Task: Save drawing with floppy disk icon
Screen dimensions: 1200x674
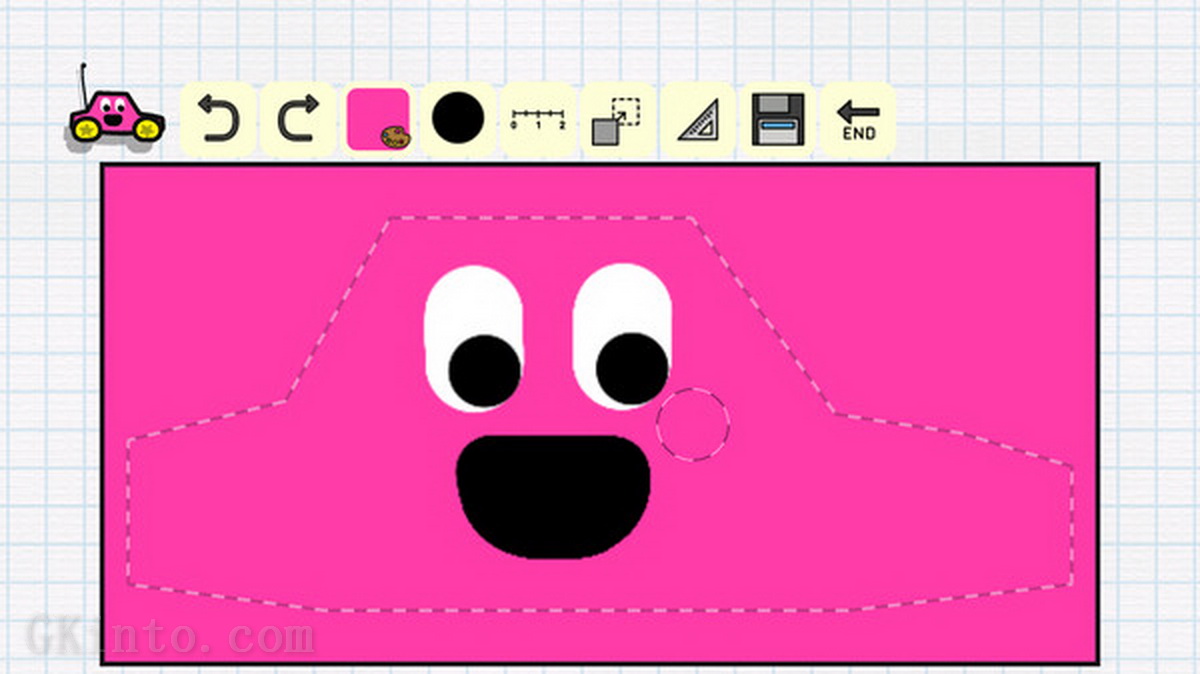Action: tap(778, 119)
